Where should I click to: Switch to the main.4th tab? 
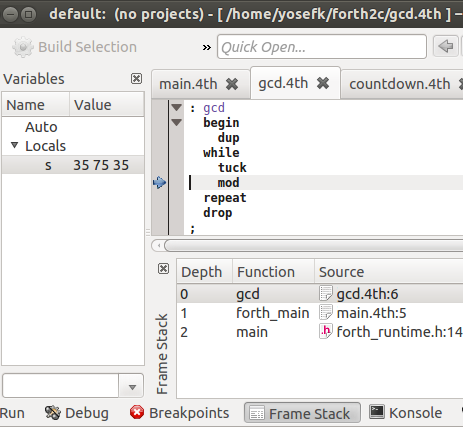(188, 84)
